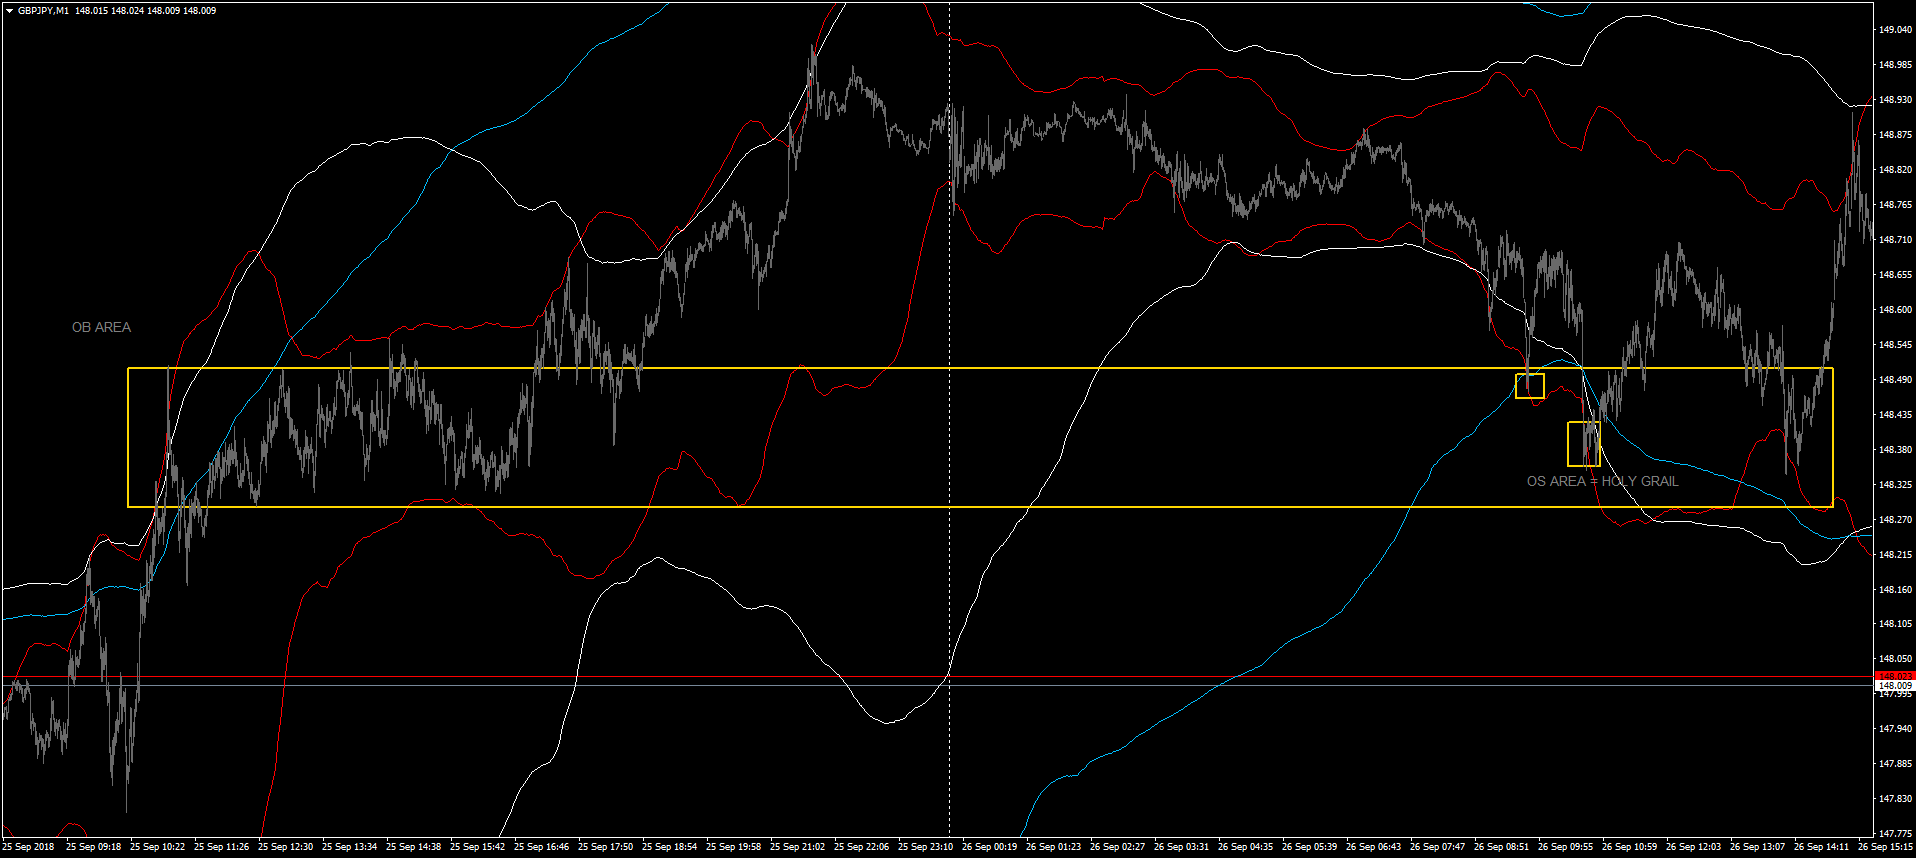
Task: Click the 147.885 price scale label
Action: pyautogui.click(x=1895, y=764)
